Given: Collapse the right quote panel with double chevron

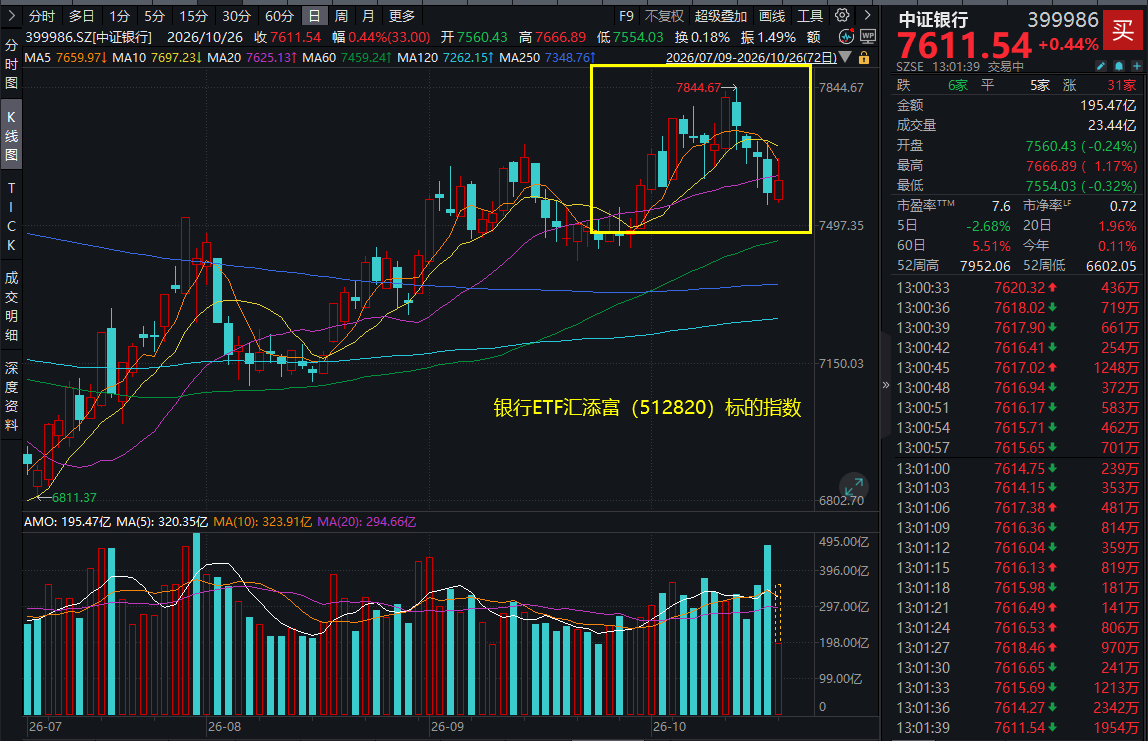Looking at the screenshot, I should [886, 384].
